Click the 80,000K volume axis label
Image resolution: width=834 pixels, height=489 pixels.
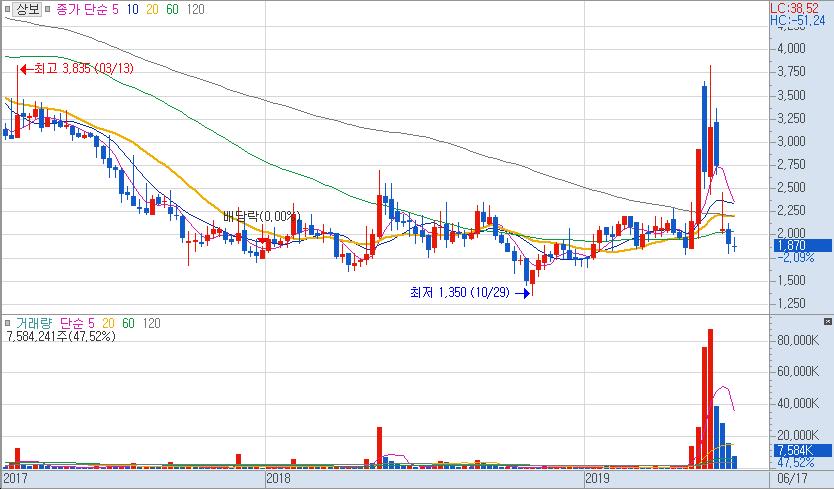pos(798,340)
